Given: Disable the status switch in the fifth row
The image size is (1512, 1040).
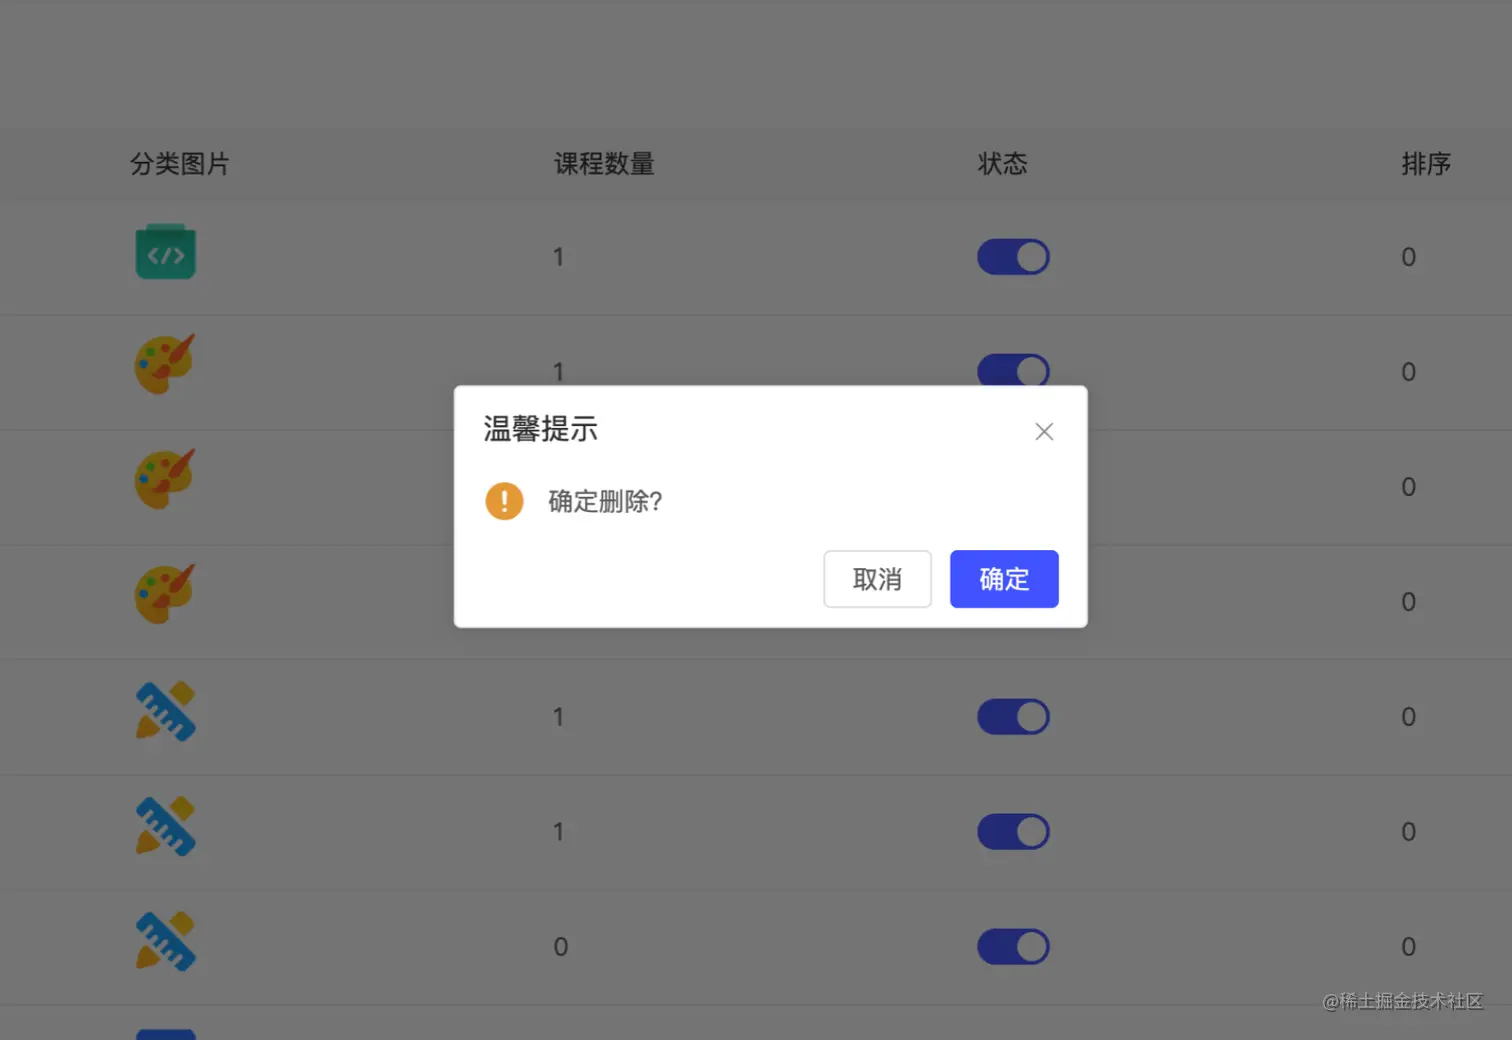Looking at the screenshot, I should tap(1013, 717).
